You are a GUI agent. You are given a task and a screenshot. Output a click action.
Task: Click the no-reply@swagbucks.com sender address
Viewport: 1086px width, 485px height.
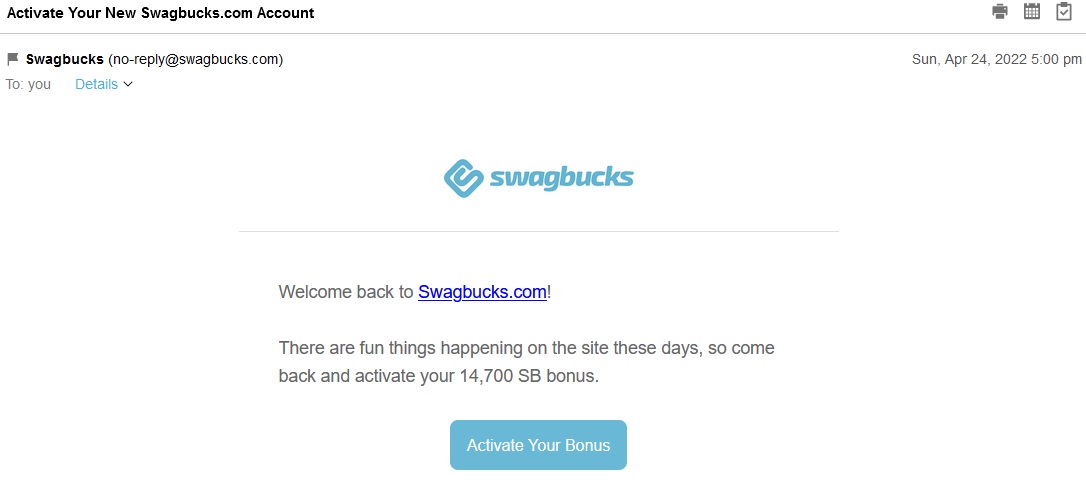(195, 60)
